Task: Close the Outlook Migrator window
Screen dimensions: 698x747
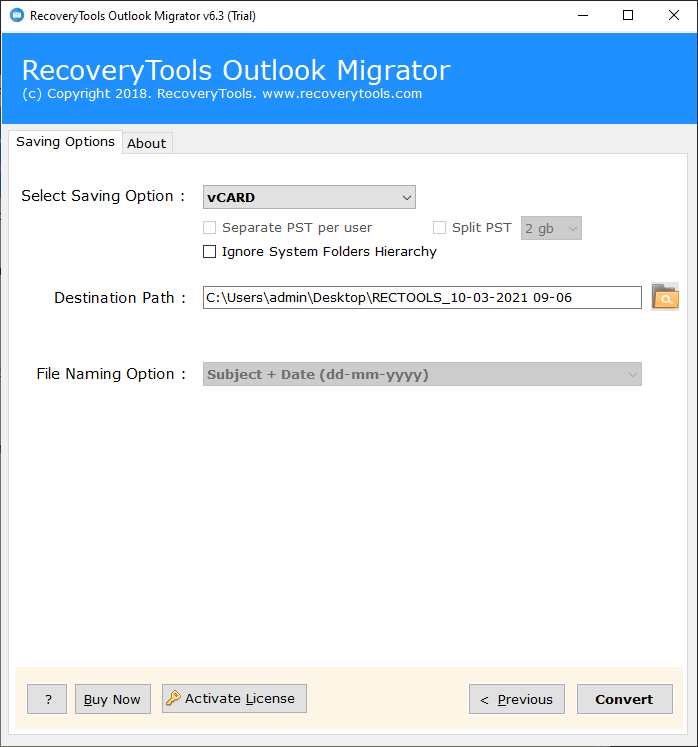Action: tap(674, 16)
